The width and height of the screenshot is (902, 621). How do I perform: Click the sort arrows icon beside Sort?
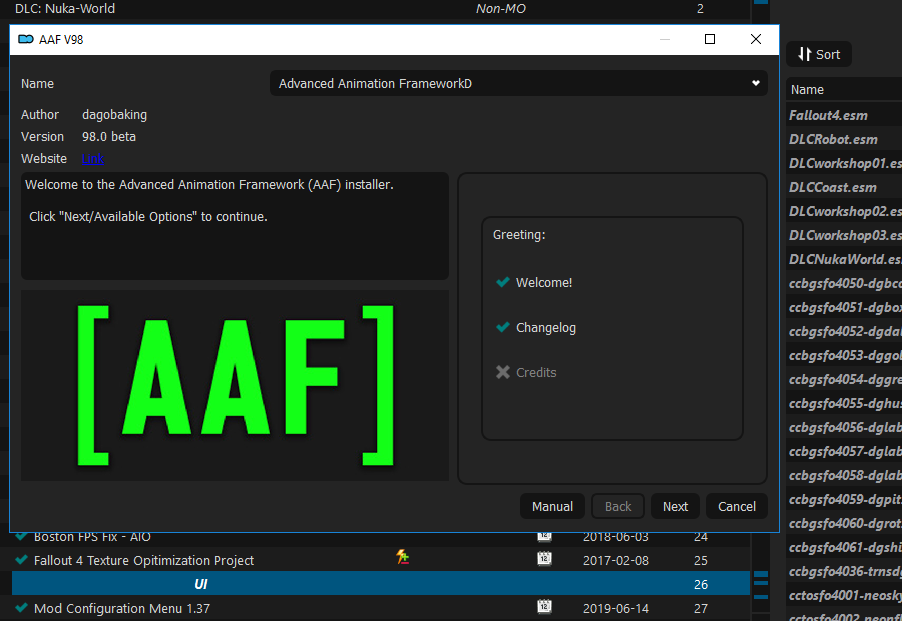804,55
